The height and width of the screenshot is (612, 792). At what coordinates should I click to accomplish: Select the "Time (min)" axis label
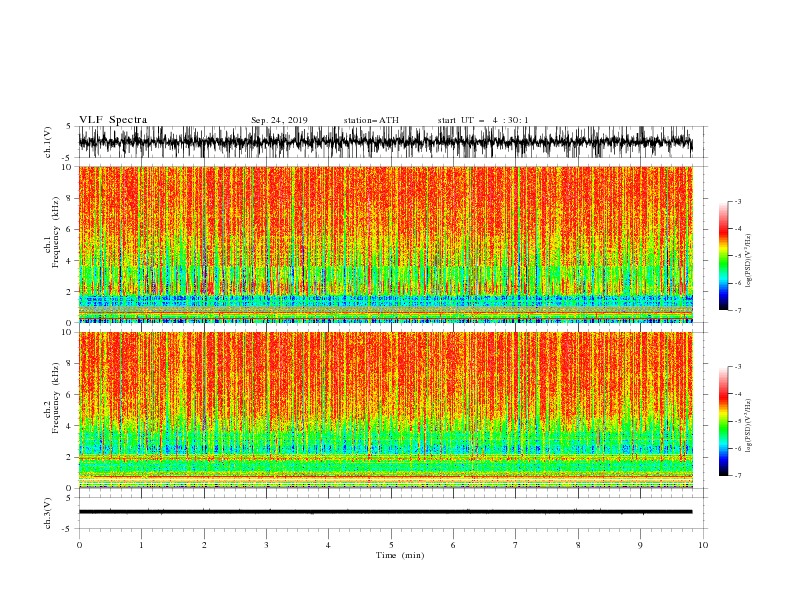400,555
